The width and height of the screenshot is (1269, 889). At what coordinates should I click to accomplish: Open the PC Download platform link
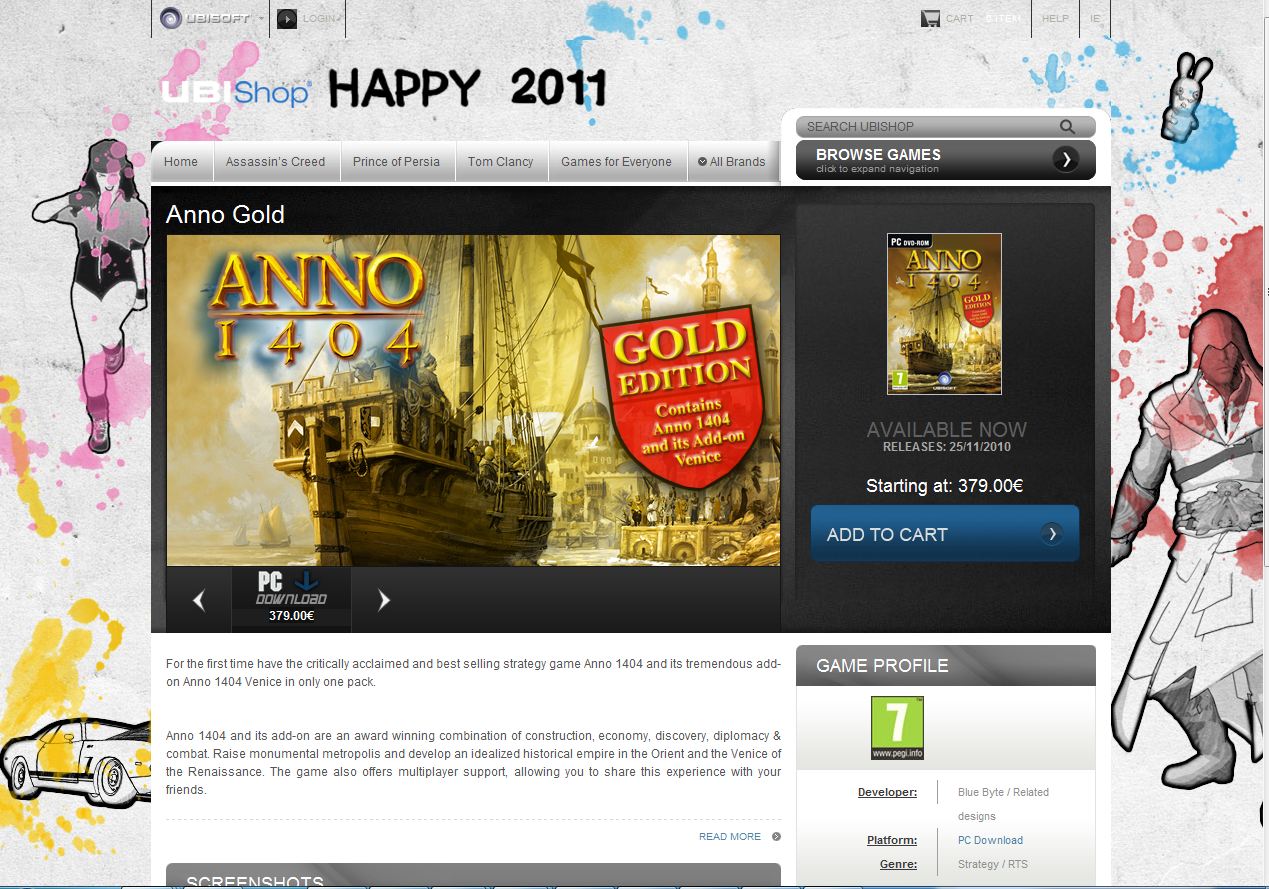coord(990,841)
